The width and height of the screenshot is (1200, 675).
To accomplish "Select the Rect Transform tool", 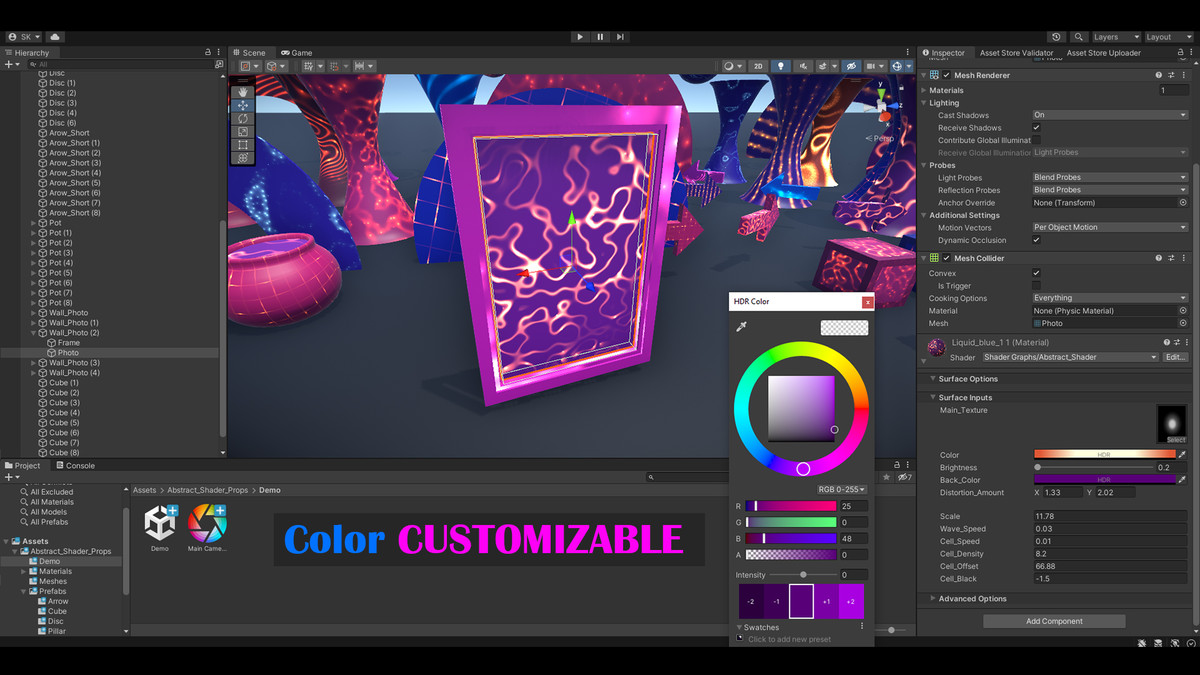I will tap(242, 144).
